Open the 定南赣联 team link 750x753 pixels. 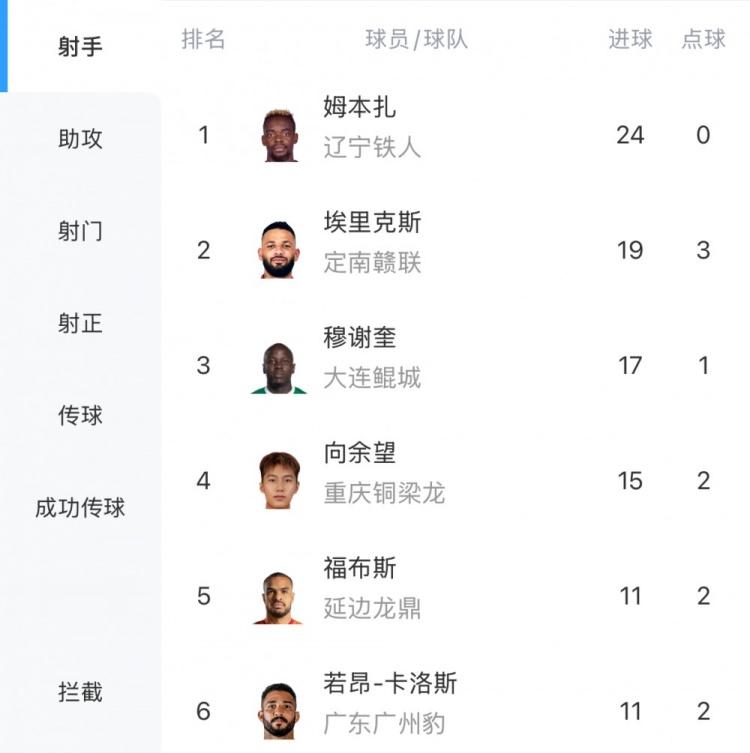372,262
